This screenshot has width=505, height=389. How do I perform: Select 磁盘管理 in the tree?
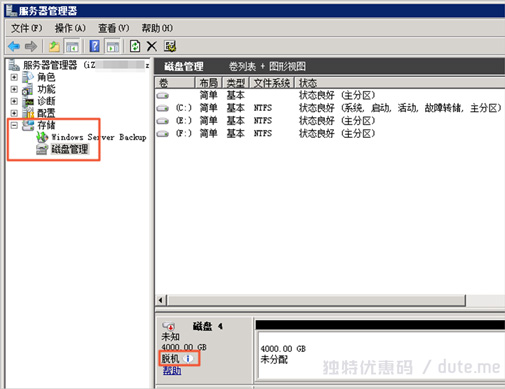(69, 149)
